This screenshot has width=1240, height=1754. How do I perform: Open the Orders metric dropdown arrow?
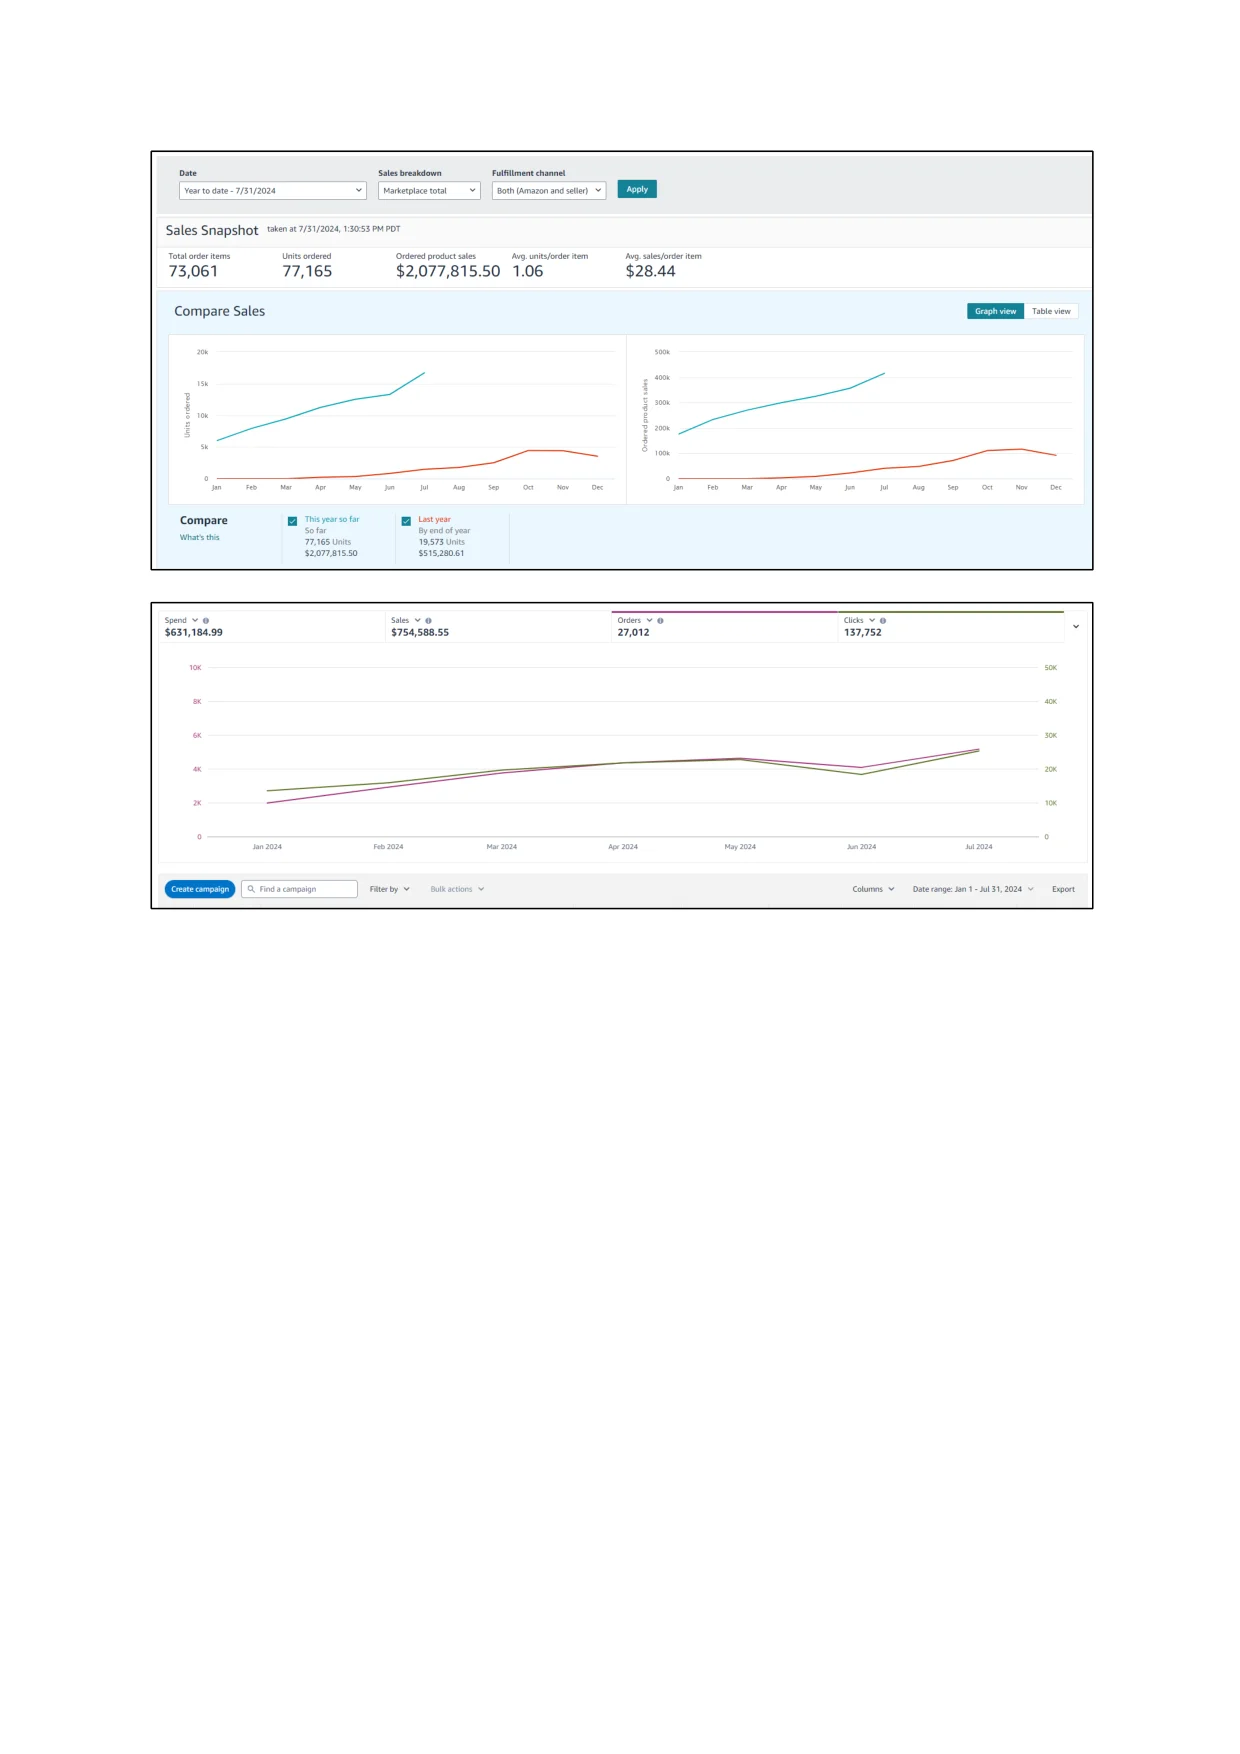(649, 620)
